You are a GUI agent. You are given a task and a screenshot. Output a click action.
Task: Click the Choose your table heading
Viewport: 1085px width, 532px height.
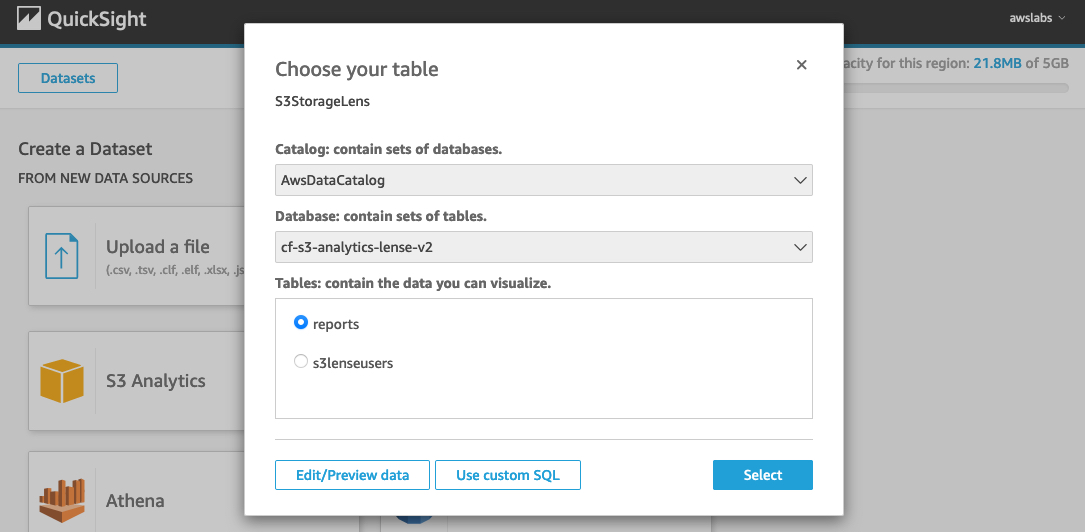pyautogui.click(x=357, y=68)
